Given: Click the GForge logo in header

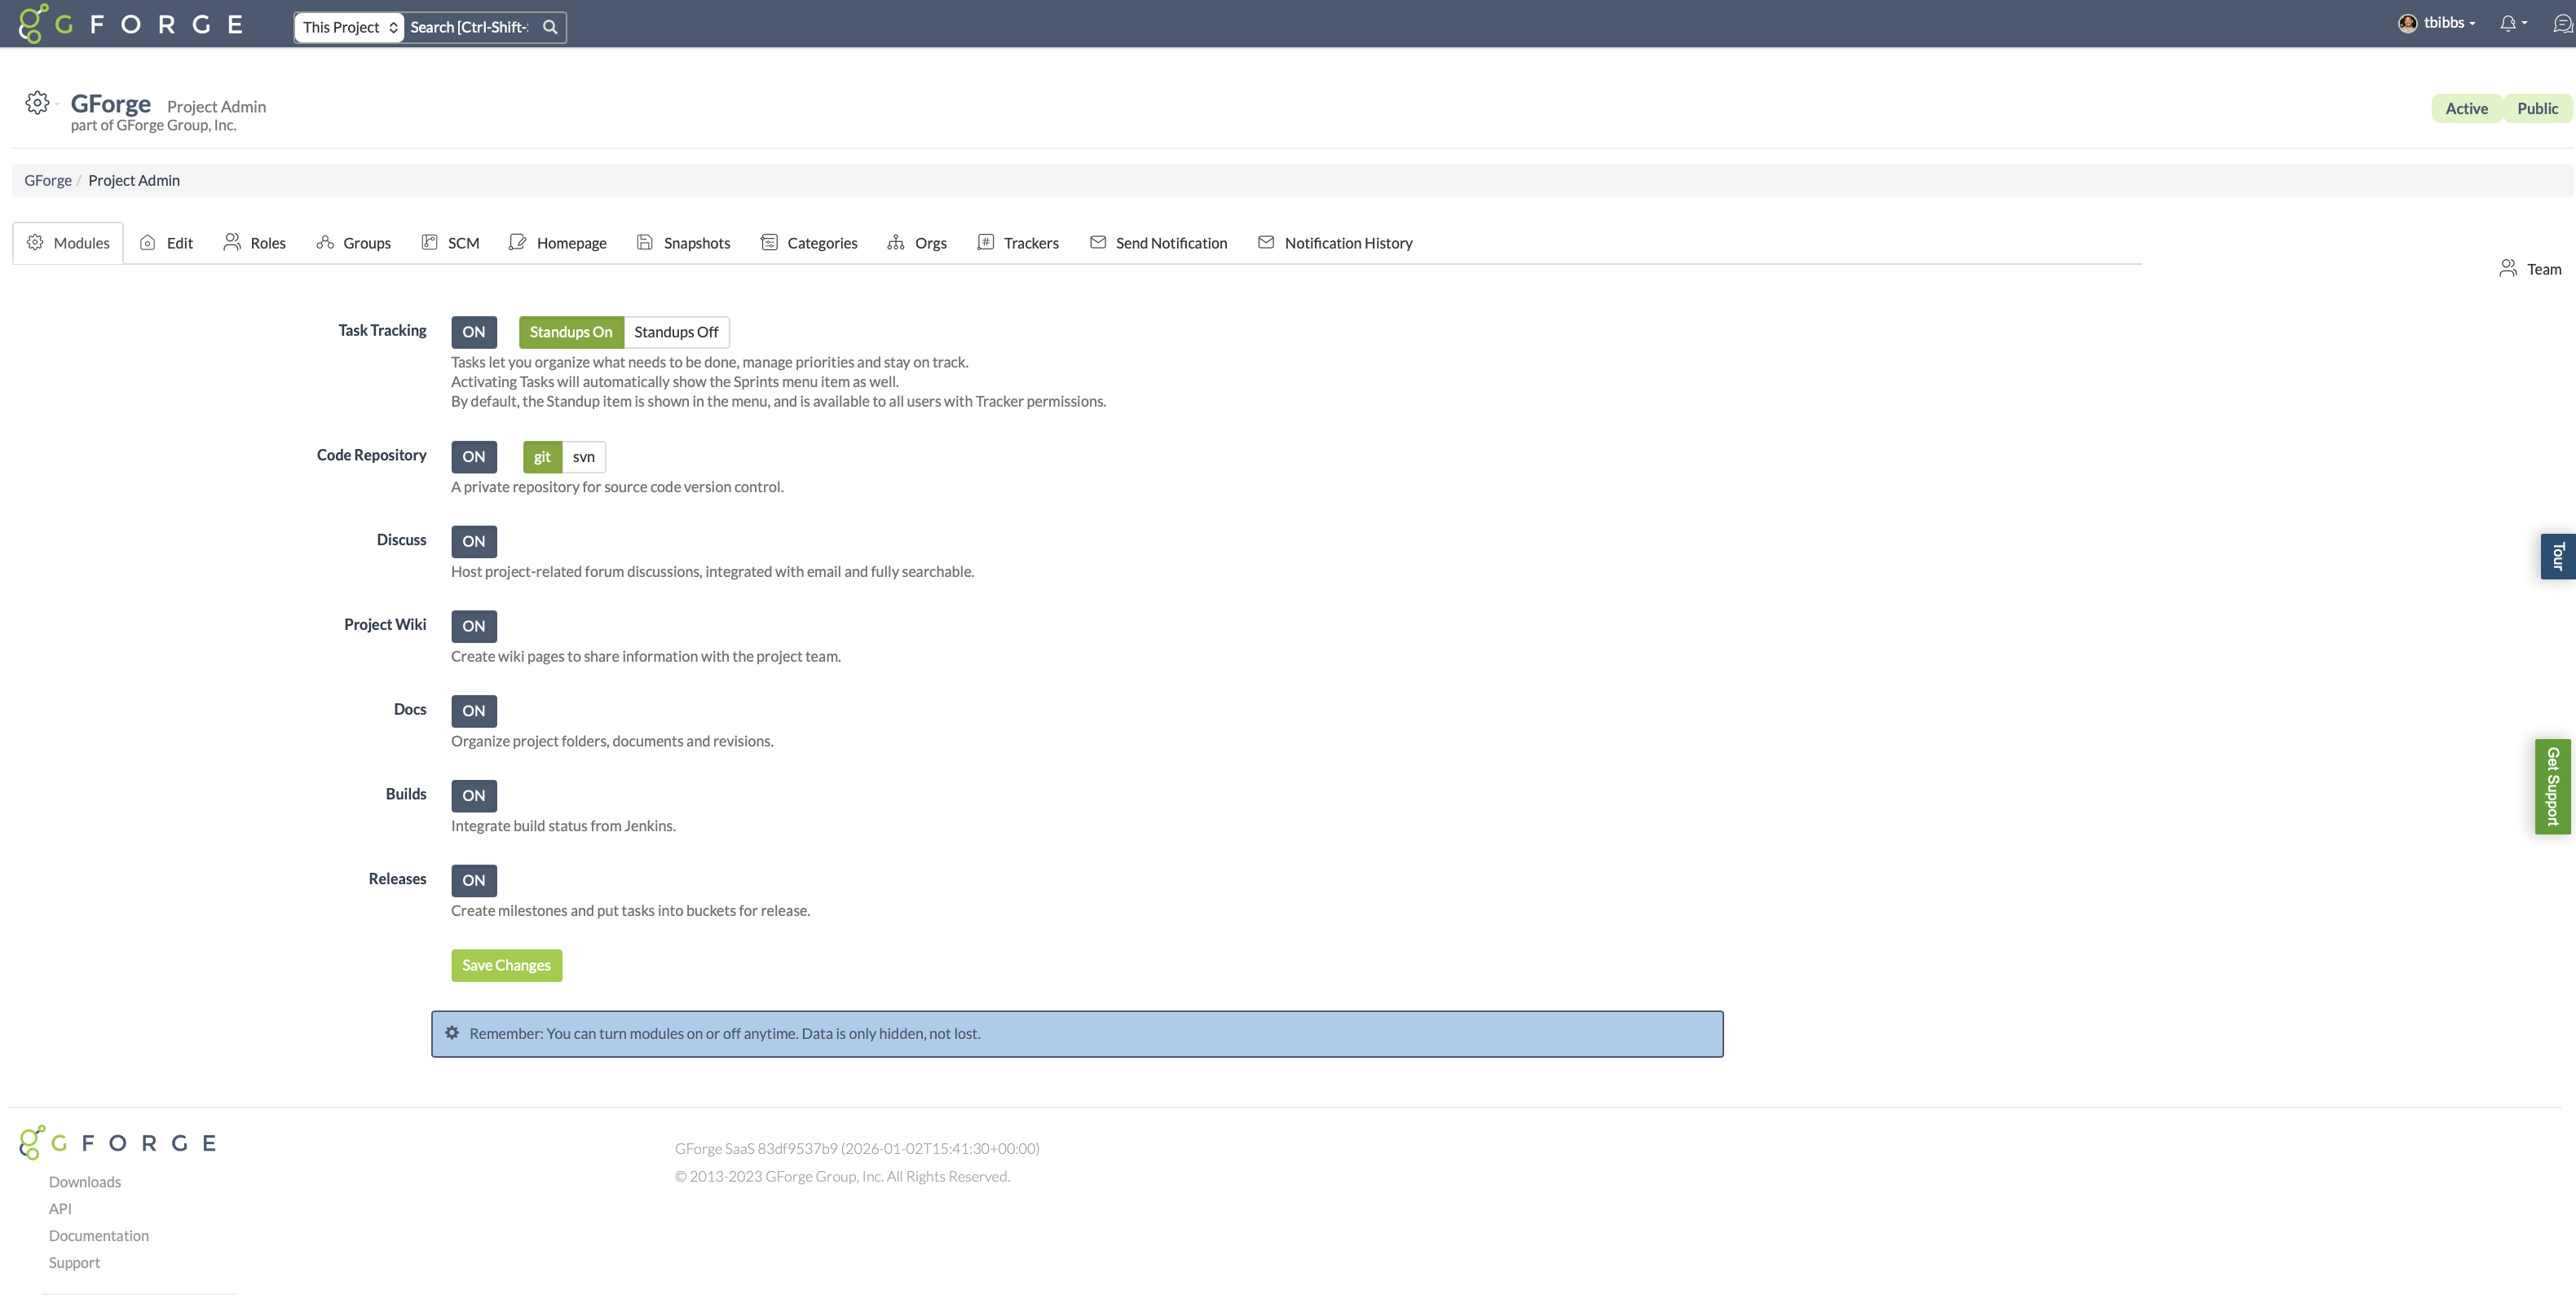Looking at the screenshot, I should pos(130,24).
